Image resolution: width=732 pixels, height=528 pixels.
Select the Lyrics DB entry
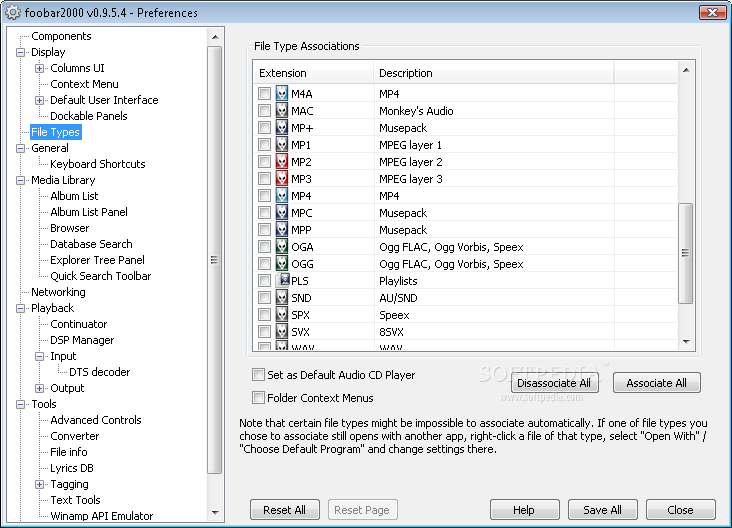(x=72, y=468)
